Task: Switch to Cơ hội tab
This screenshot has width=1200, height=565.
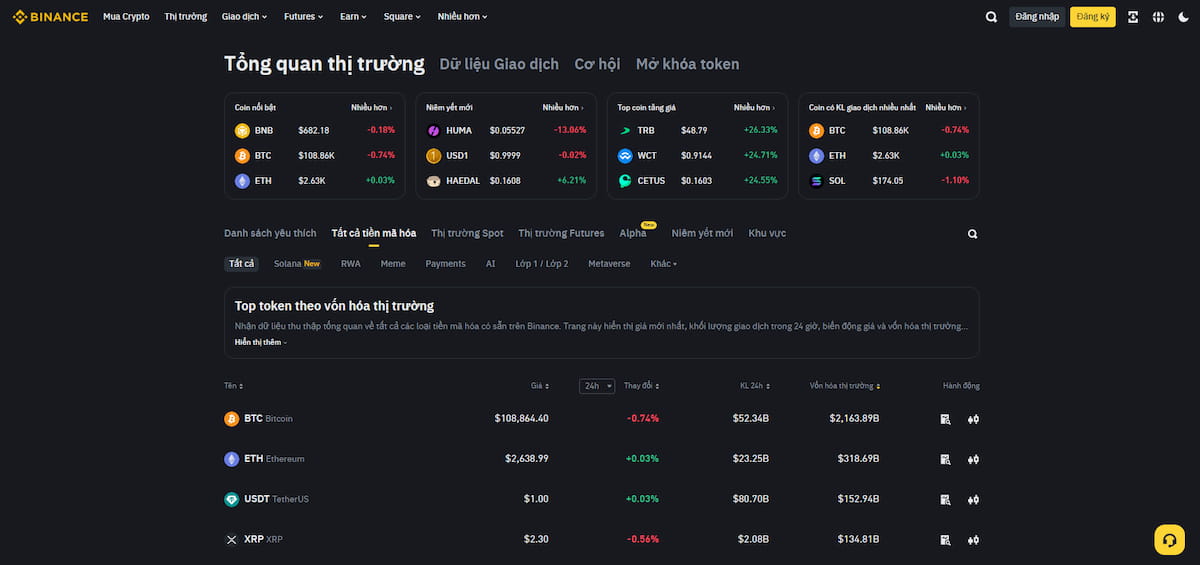Action: [x=597, y=64]
